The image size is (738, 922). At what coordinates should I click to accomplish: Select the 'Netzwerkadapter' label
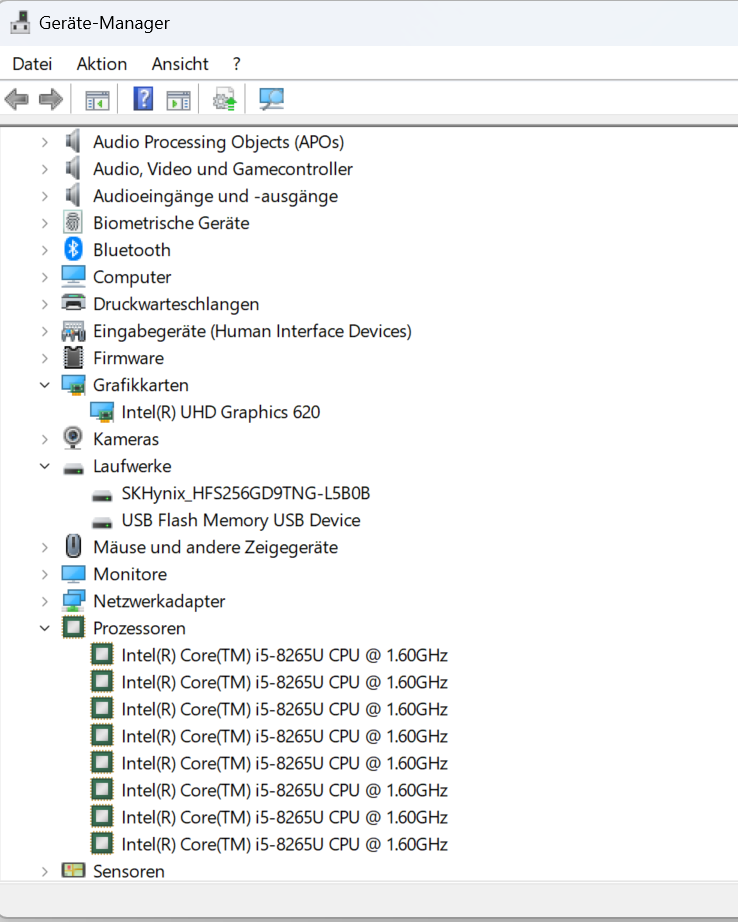[159, 602]
